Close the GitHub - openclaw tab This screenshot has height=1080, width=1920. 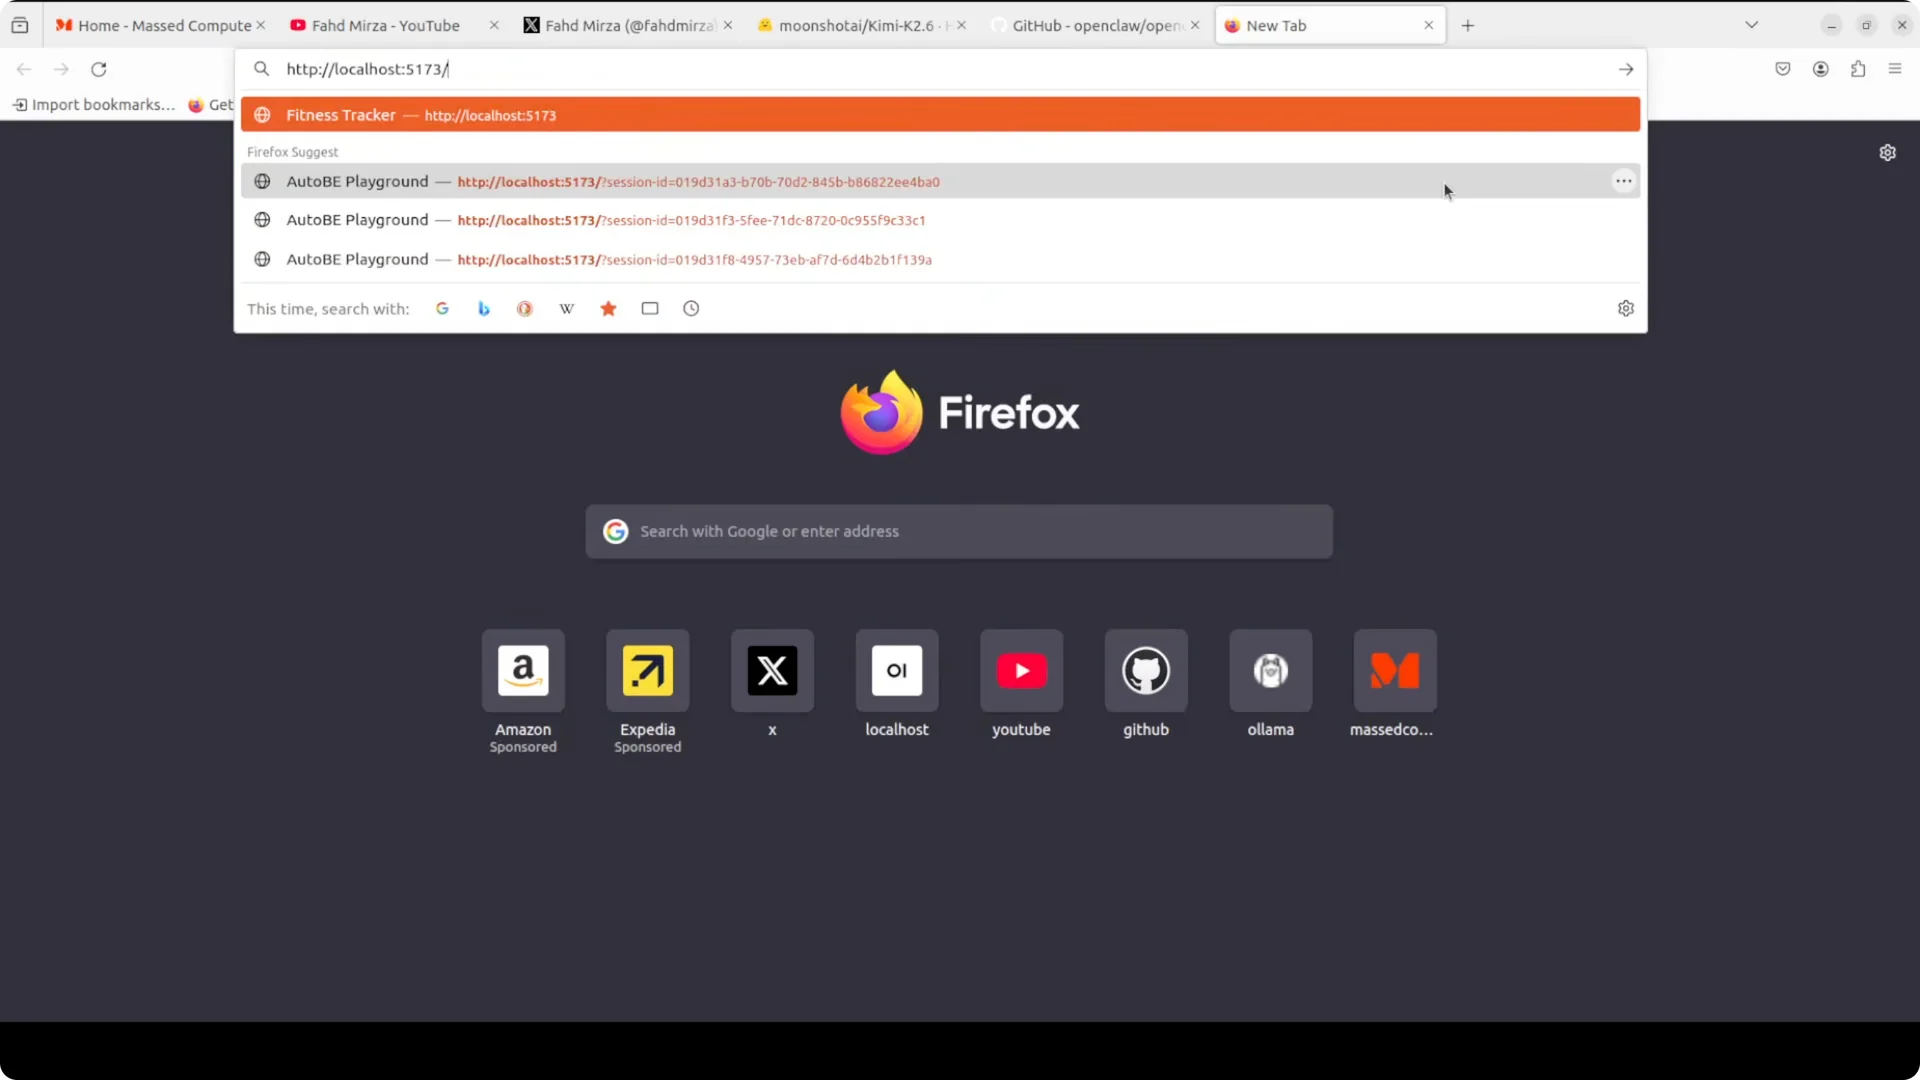tap(1195, 25)
